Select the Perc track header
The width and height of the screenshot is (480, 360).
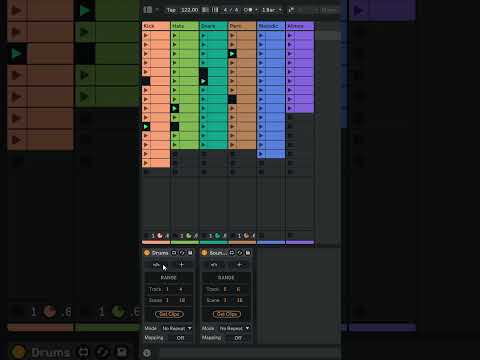pyautogui.click(x=242, y=26)
